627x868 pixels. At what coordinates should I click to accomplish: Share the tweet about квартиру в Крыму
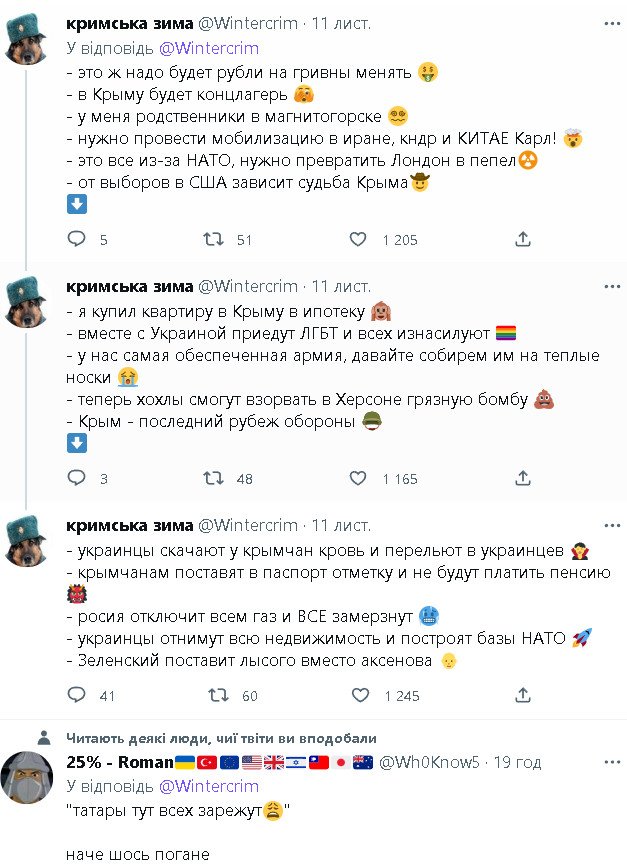tap(522, 479)
